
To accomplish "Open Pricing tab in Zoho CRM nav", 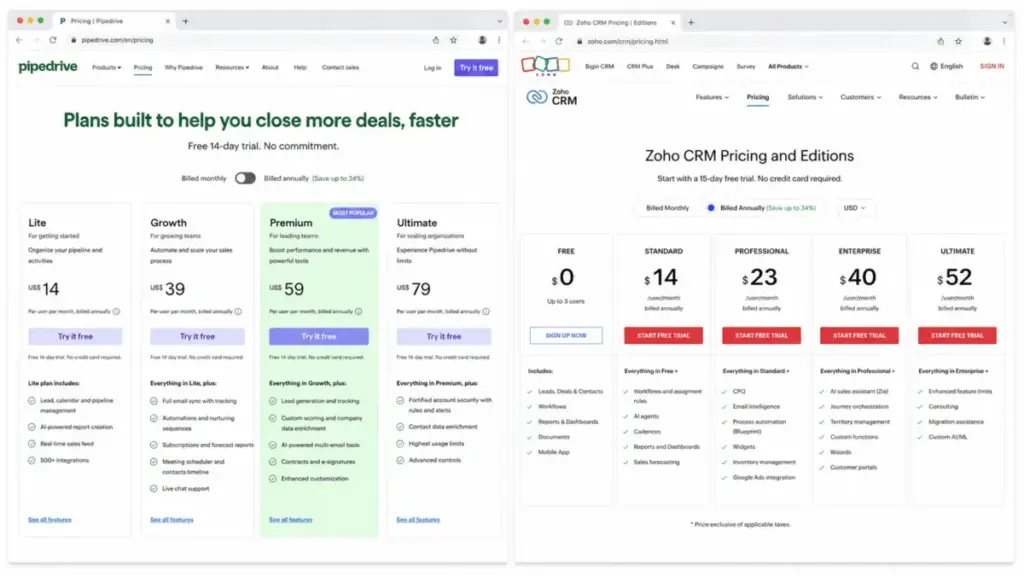I will 758,97.
